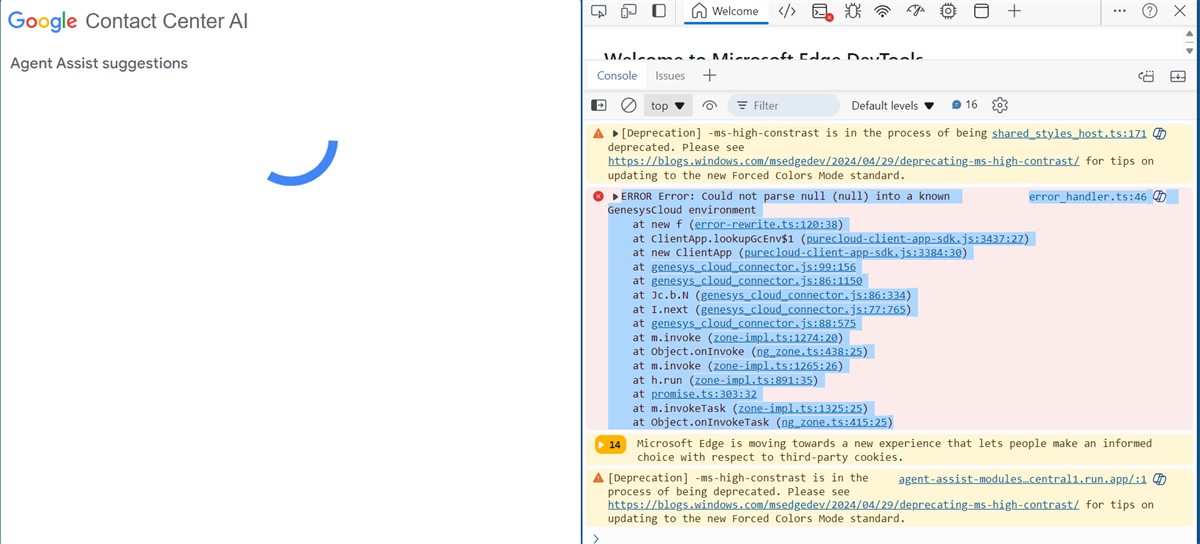Explain the shared_styles_host deprecation warning with Copilot icon
Image resolution: width=1200 pixels, height=544 pixels.
pos(1159,133)
